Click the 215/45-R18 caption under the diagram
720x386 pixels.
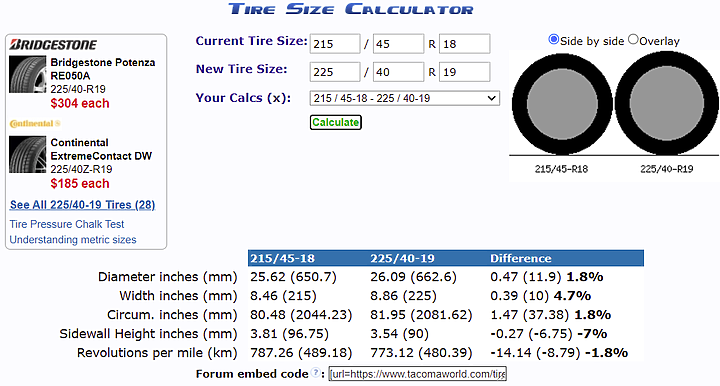coord(561,169)
